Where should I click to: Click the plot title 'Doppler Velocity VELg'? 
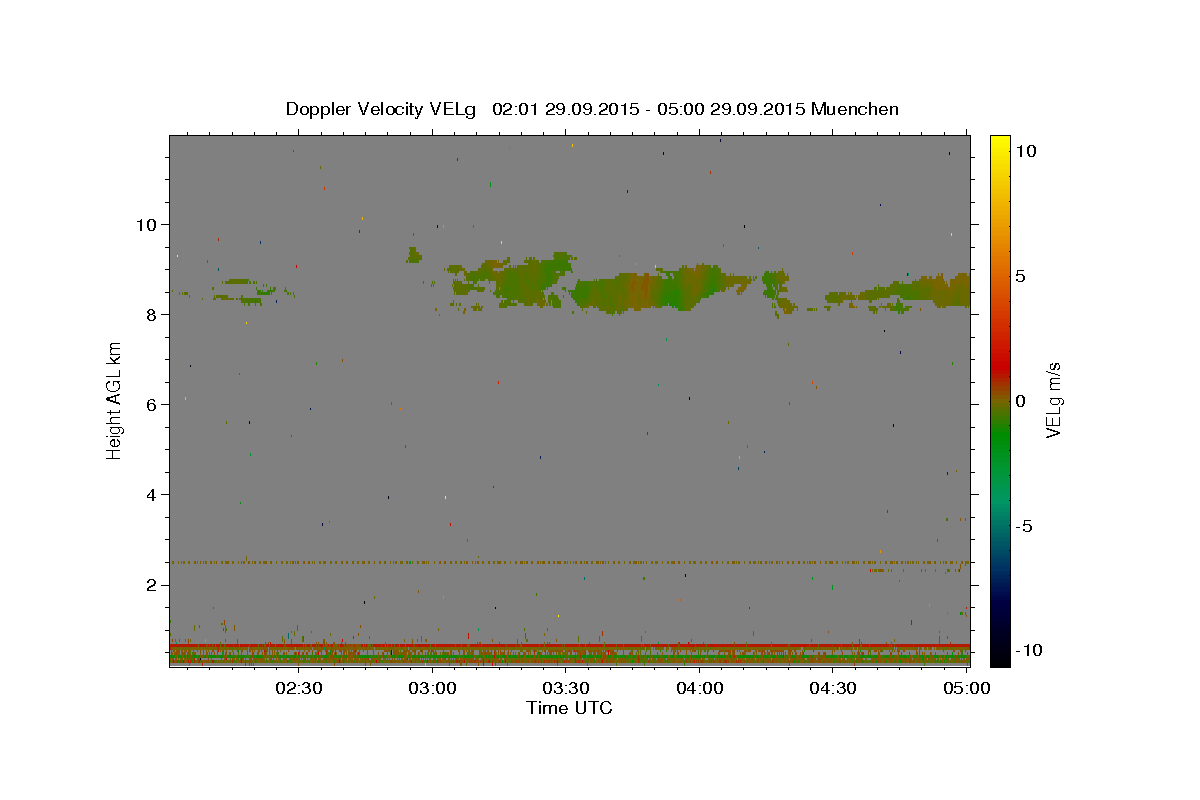click(381, 109)
